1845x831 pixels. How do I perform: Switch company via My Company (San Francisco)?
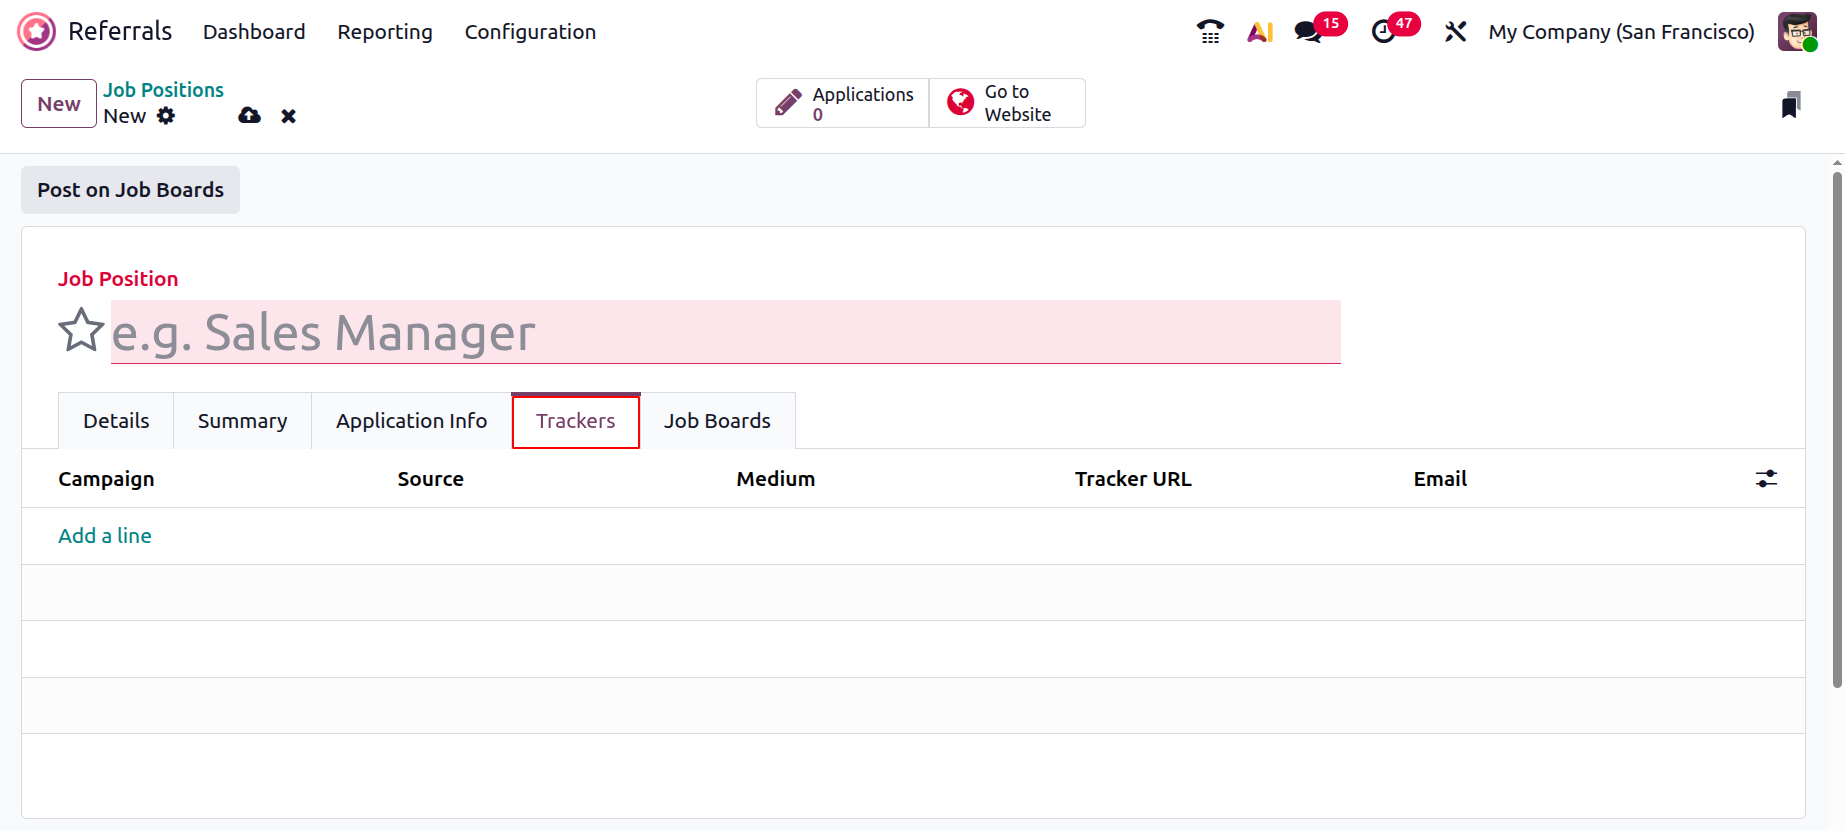tap(1621, 32)
